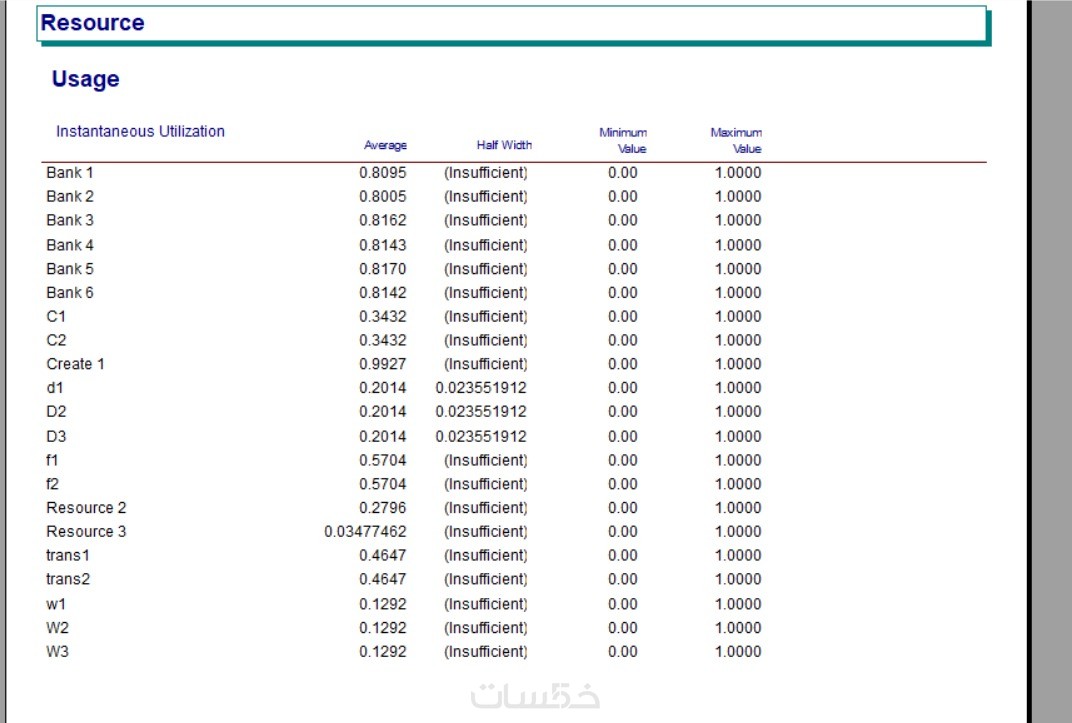The height and width of the screenshot is (723, 1072).
Task: Select the C1 row label
Action: [56, 316]
